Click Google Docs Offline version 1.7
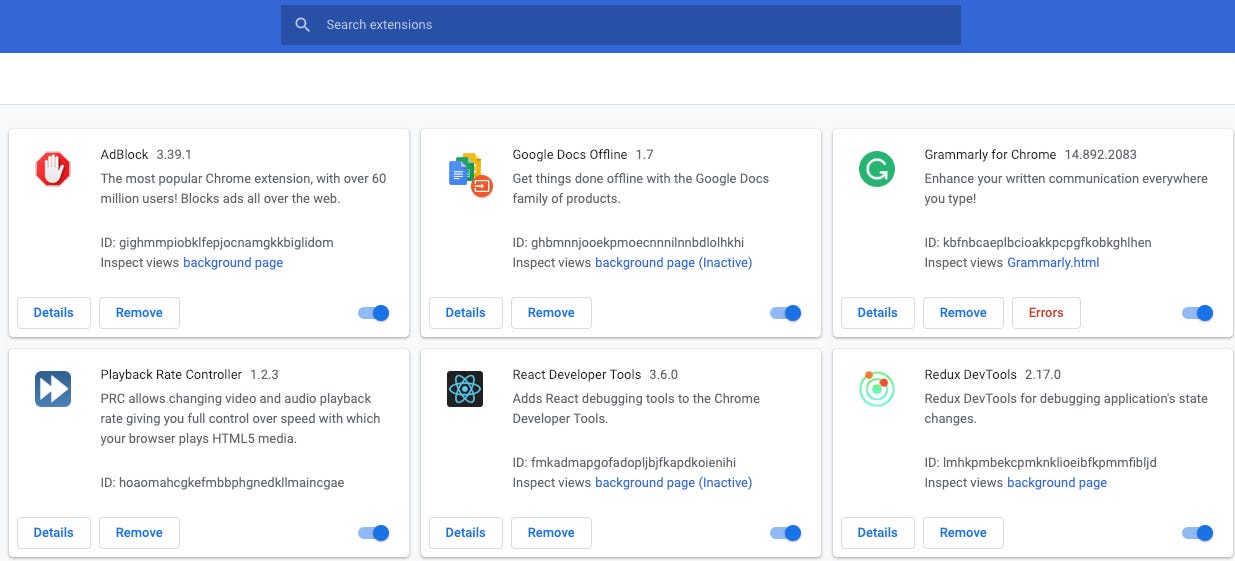Viewport: 1235px width, 561px height. [644, 155]
